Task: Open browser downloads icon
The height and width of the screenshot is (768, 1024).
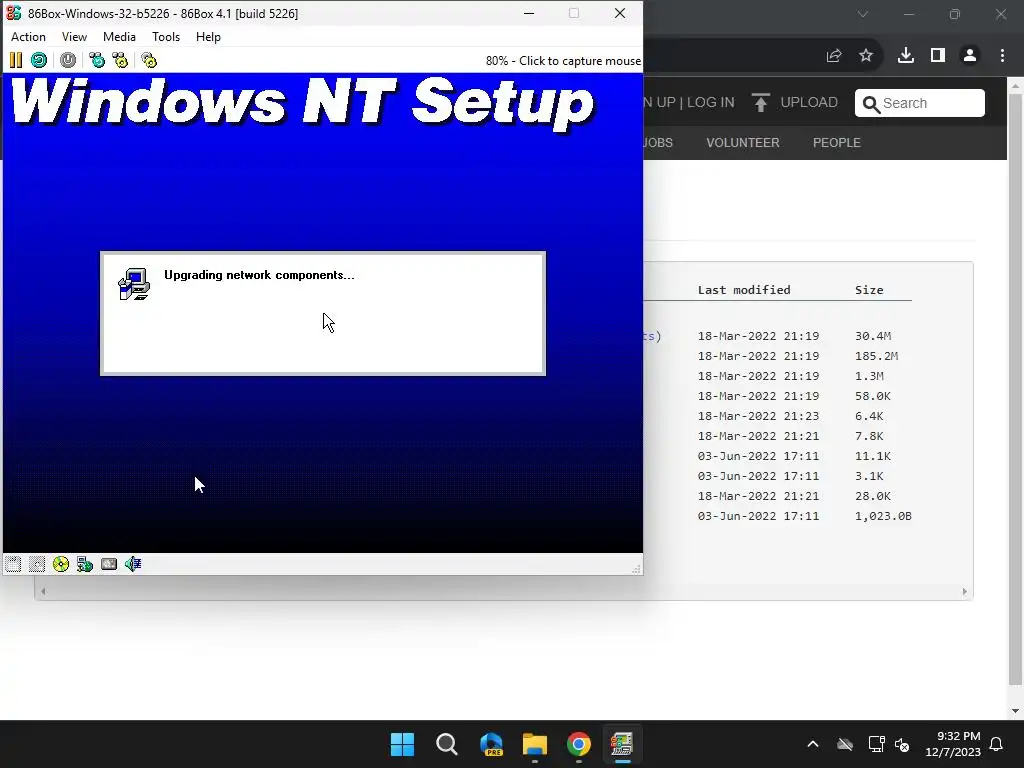Action: (x=906, y=56)
